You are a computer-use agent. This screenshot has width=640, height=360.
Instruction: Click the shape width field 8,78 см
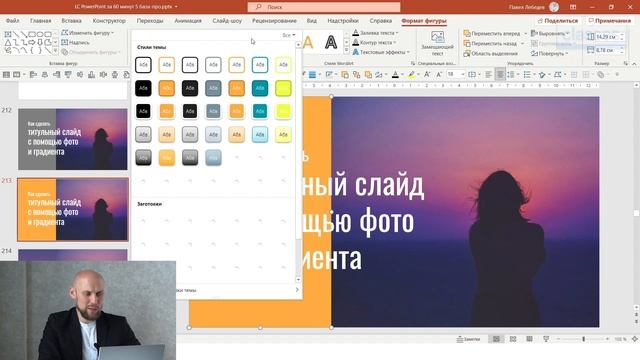(x=607, y=50)
